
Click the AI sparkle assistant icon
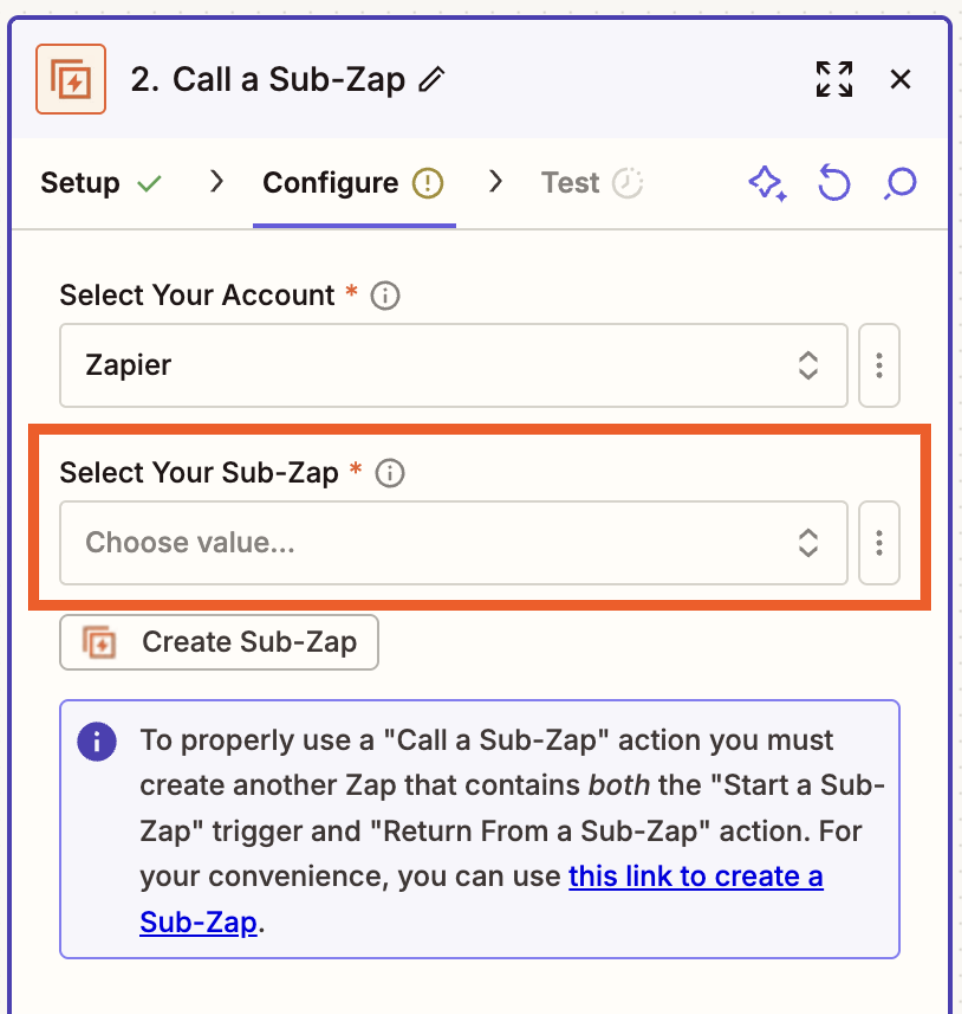click(x=768, y=184)
